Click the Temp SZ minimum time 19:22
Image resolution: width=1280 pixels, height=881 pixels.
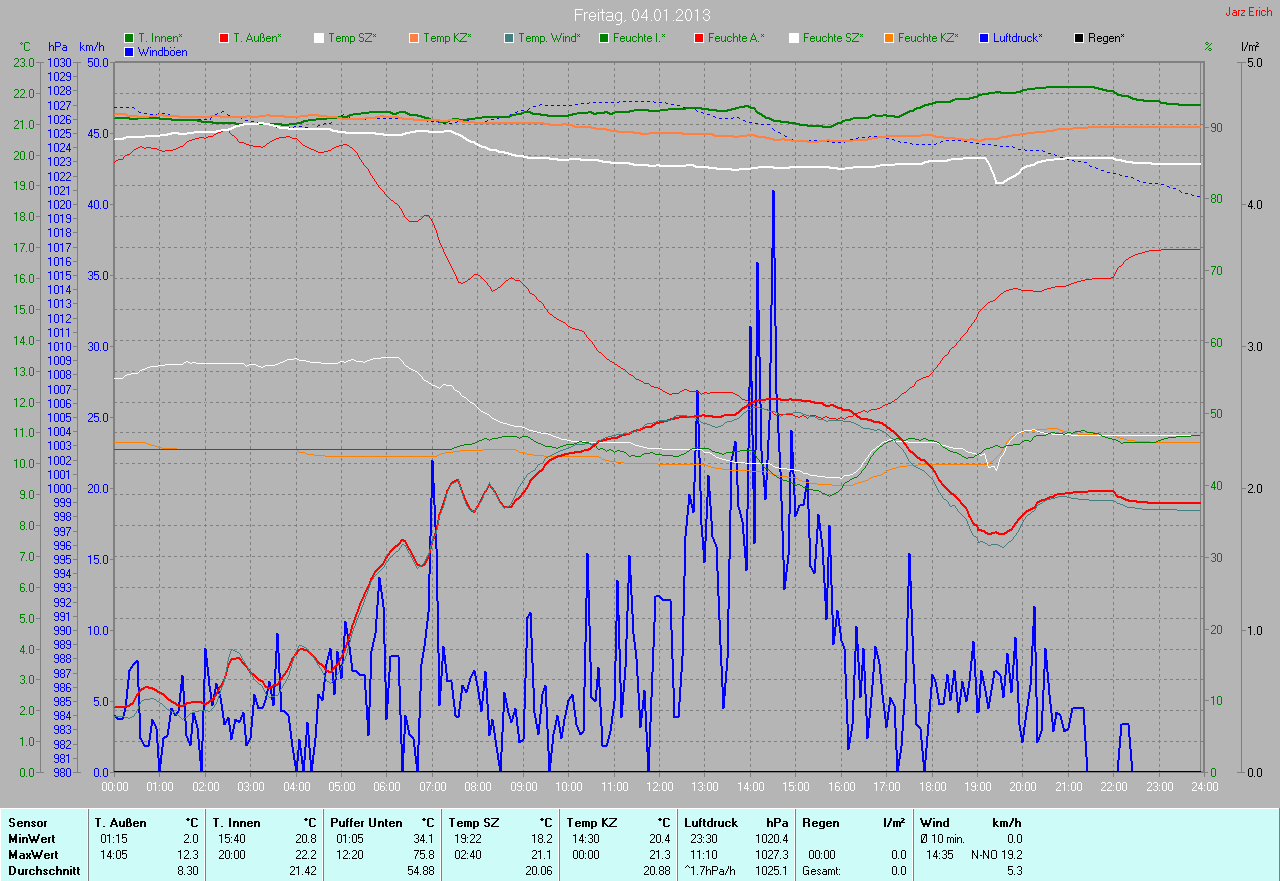click(x=468, y=839)
